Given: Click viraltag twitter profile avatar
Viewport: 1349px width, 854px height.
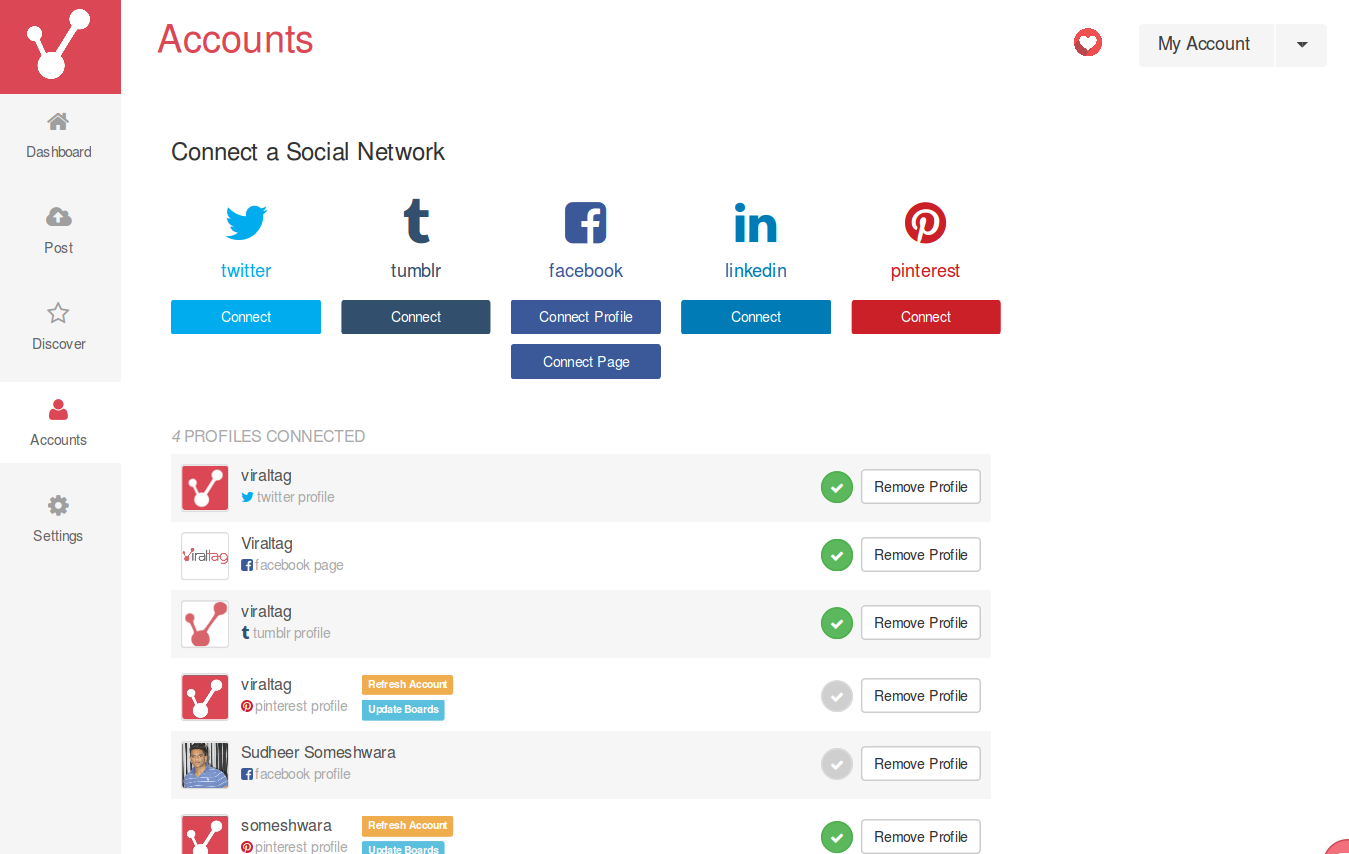Looking at the screenshot, I should [x=205, y=488].
